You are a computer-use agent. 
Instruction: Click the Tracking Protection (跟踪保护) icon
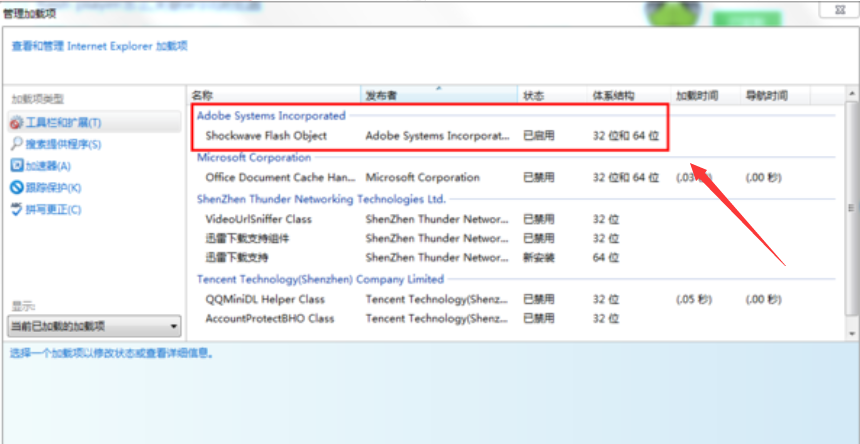(16, 187)
